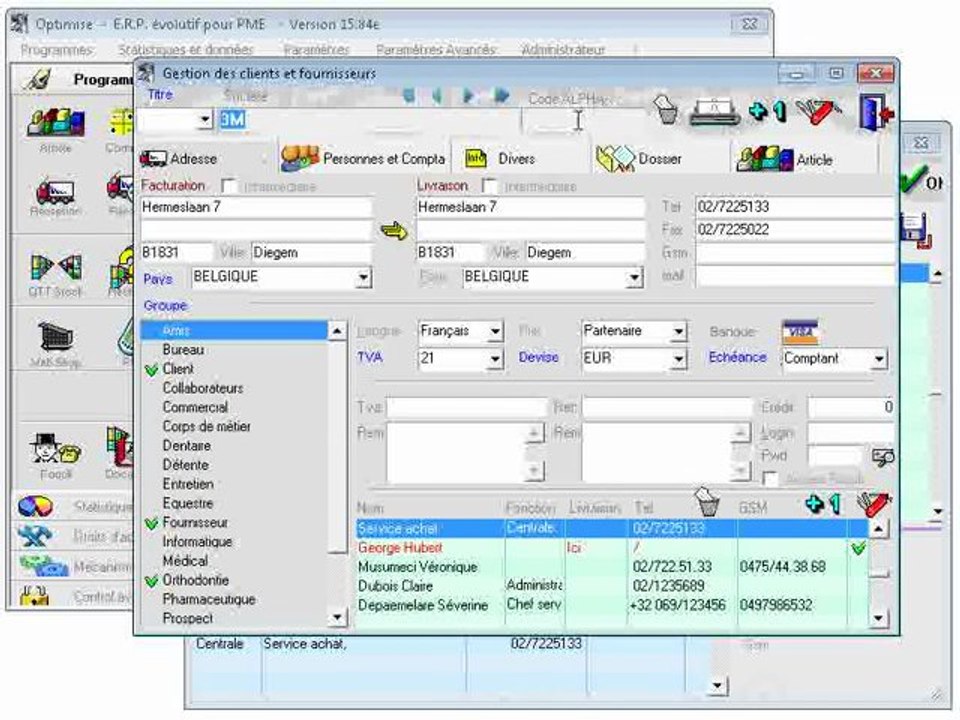Click into the Code ALPHA field

(x=582, y=120)
